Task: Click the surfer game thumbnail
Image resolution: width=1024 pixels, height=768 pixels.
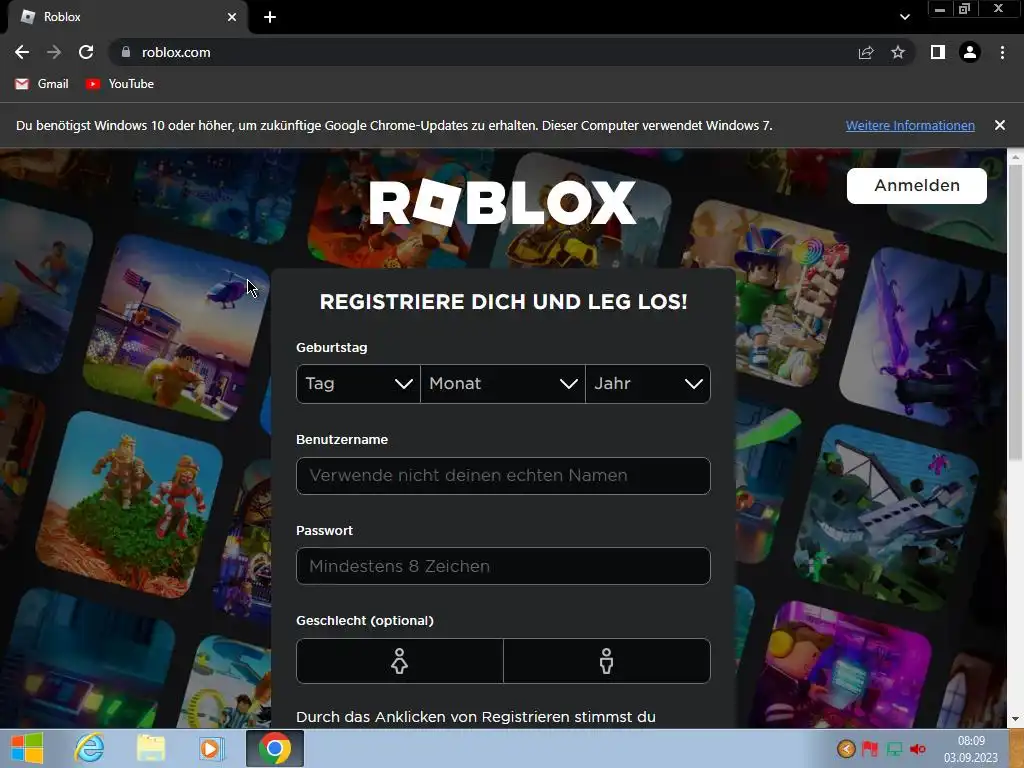Action: point(43,287)
